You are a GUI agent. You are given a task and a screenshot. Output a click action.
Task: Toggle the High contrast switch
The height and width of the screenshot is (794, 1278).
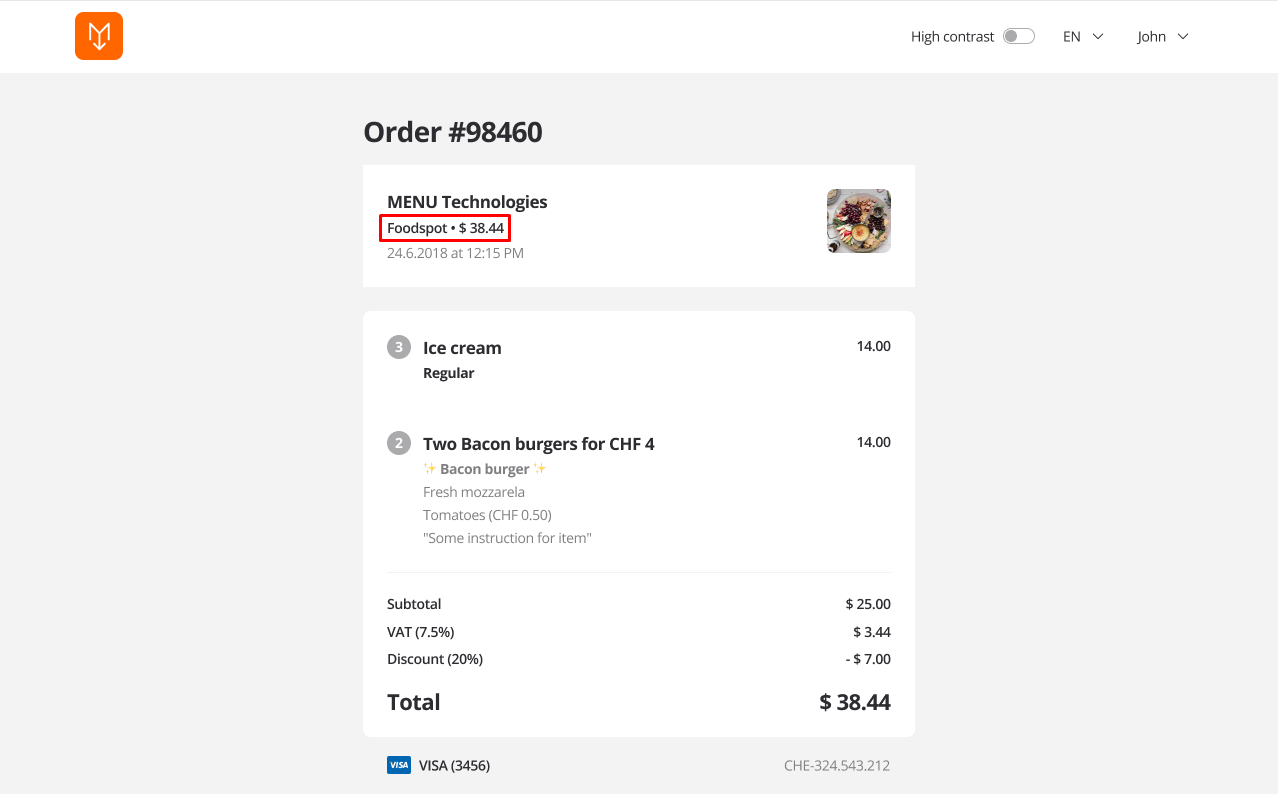click(x=1019, y=36)
